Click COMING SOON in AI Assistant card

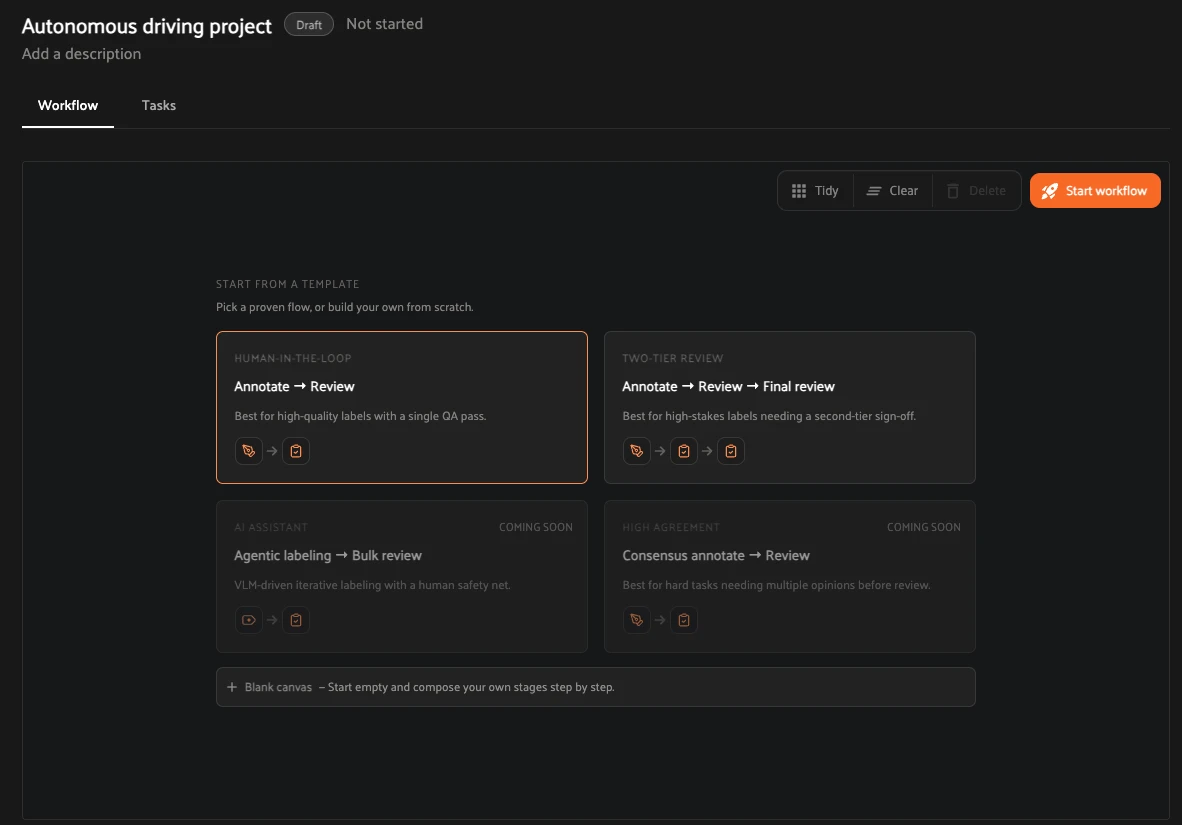click(x=536, y=527)
